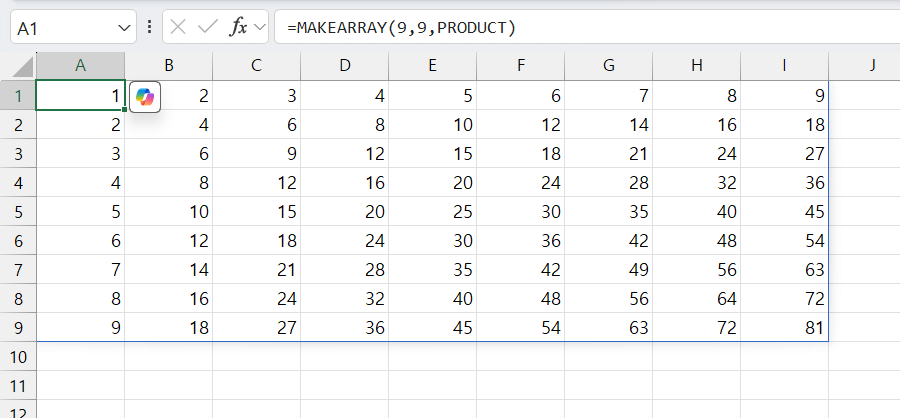Open the Name Box dropdown arrow
The height and width of the screenshot is (418, 900).
[x=123, y=28]
